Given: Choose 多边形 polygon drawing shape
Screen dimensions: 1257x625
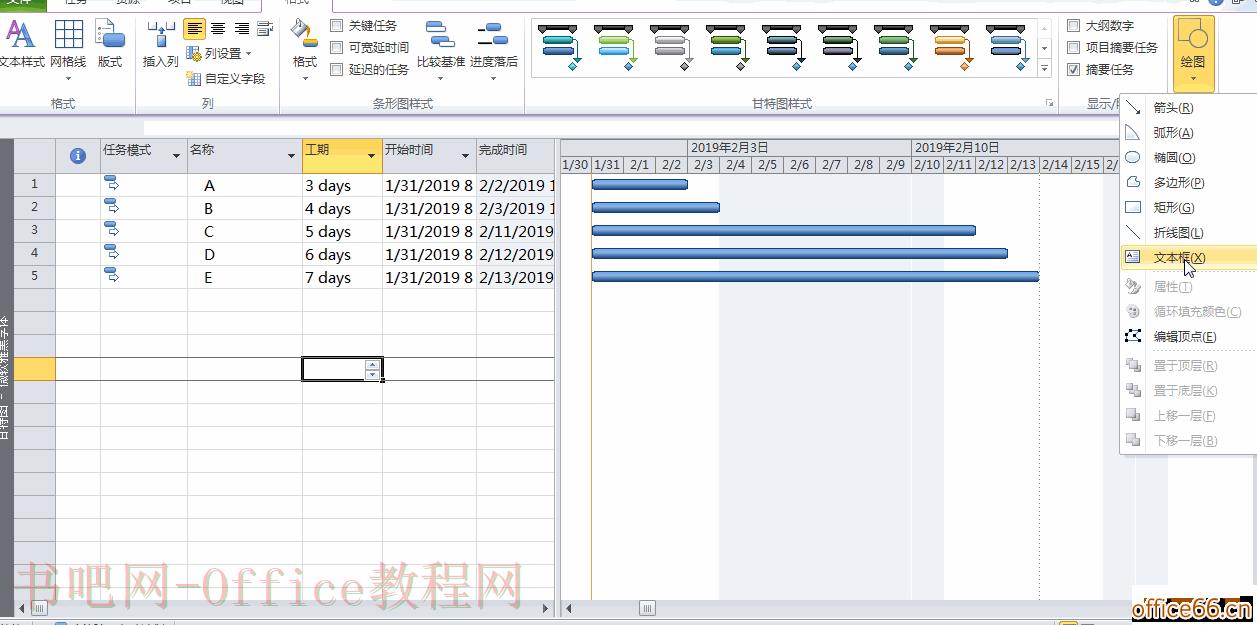Looking at the screenshot, I should tap(1188, 183).
